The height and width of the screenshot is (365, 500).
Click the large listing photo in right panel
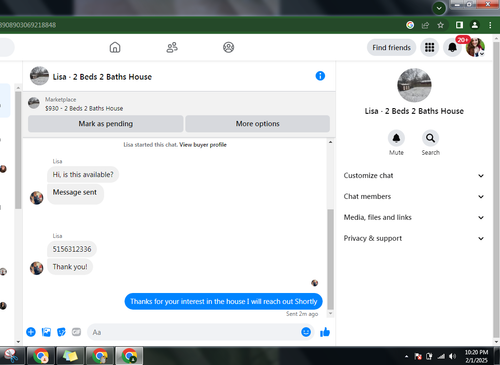pyautogui.click(x=414, y=85)
